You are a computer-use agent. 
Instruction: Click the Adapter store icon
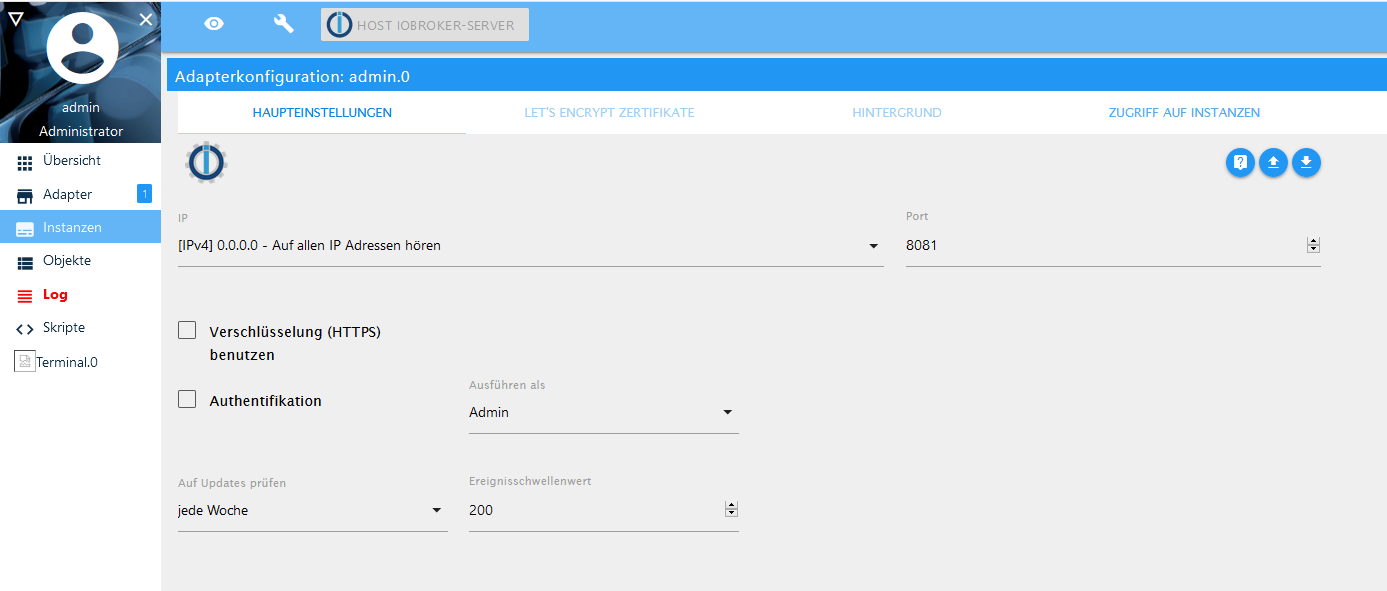tap(25, 195)
